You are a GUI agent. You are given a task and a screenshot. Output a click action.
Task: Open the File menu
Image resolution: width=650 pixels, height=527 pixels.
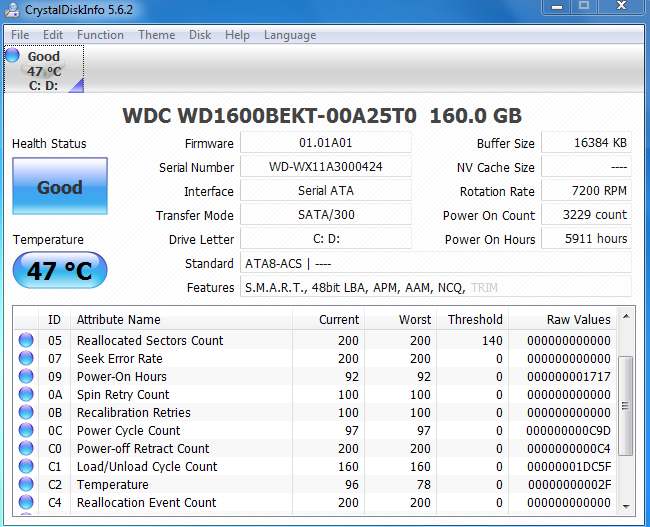tap(20, 35)
